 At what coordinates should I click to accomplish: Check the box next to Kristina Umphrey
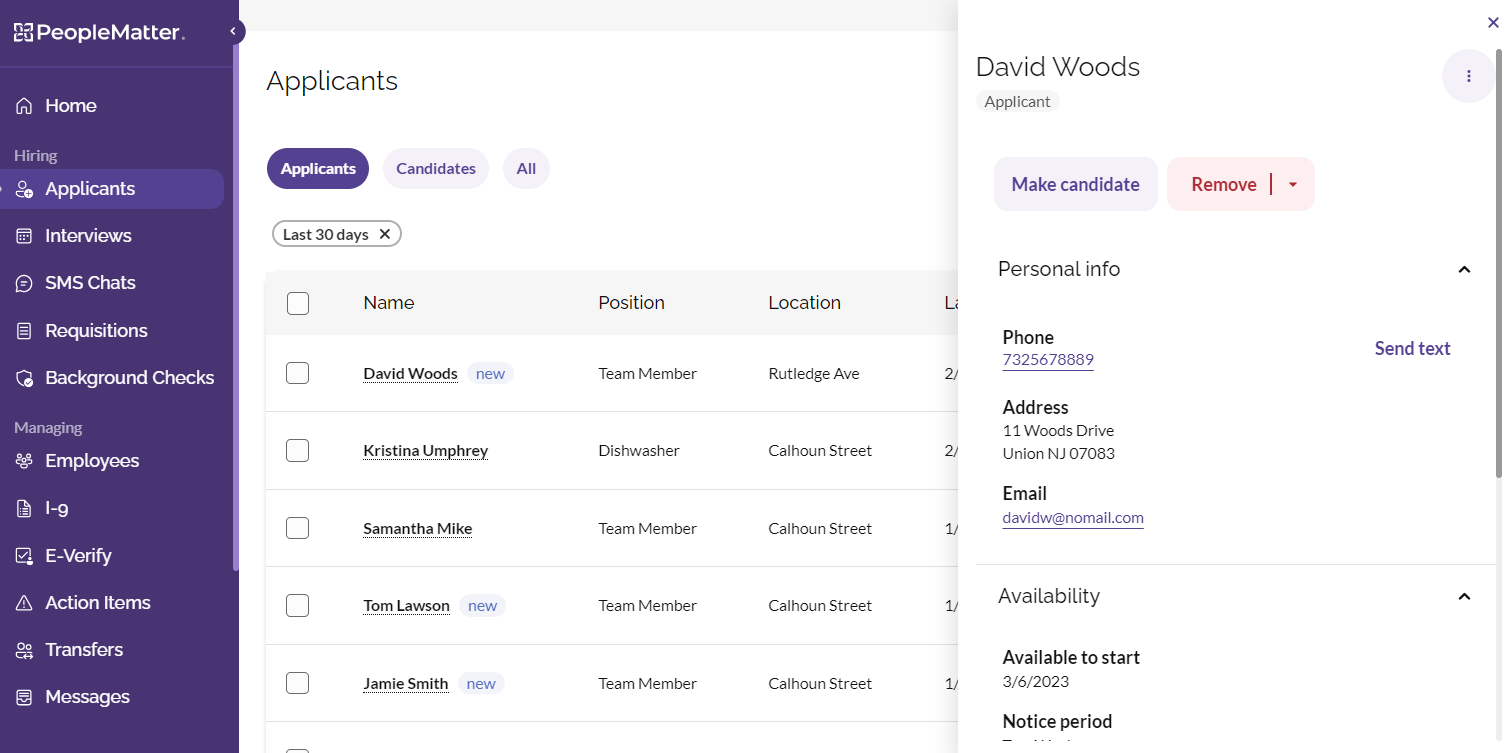297,451
